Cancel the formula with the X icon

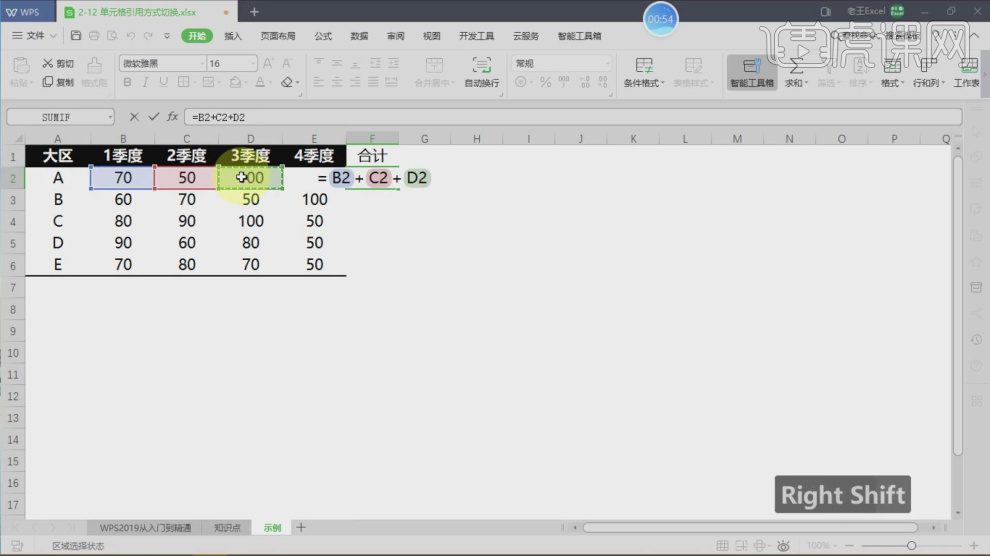tap(134, 117)
